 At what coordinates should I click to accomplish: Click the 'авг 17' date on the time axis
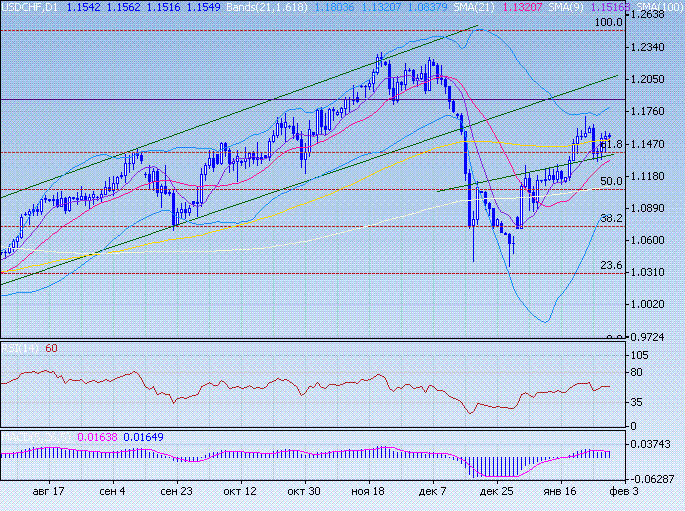tap(49, 492)
